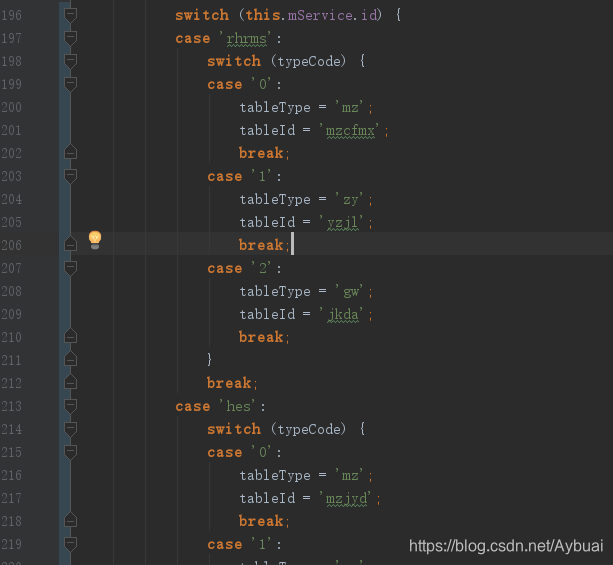Screen dimensions: 613x565
Task: Click the 'rhrms' string literal
Action: 247,39
